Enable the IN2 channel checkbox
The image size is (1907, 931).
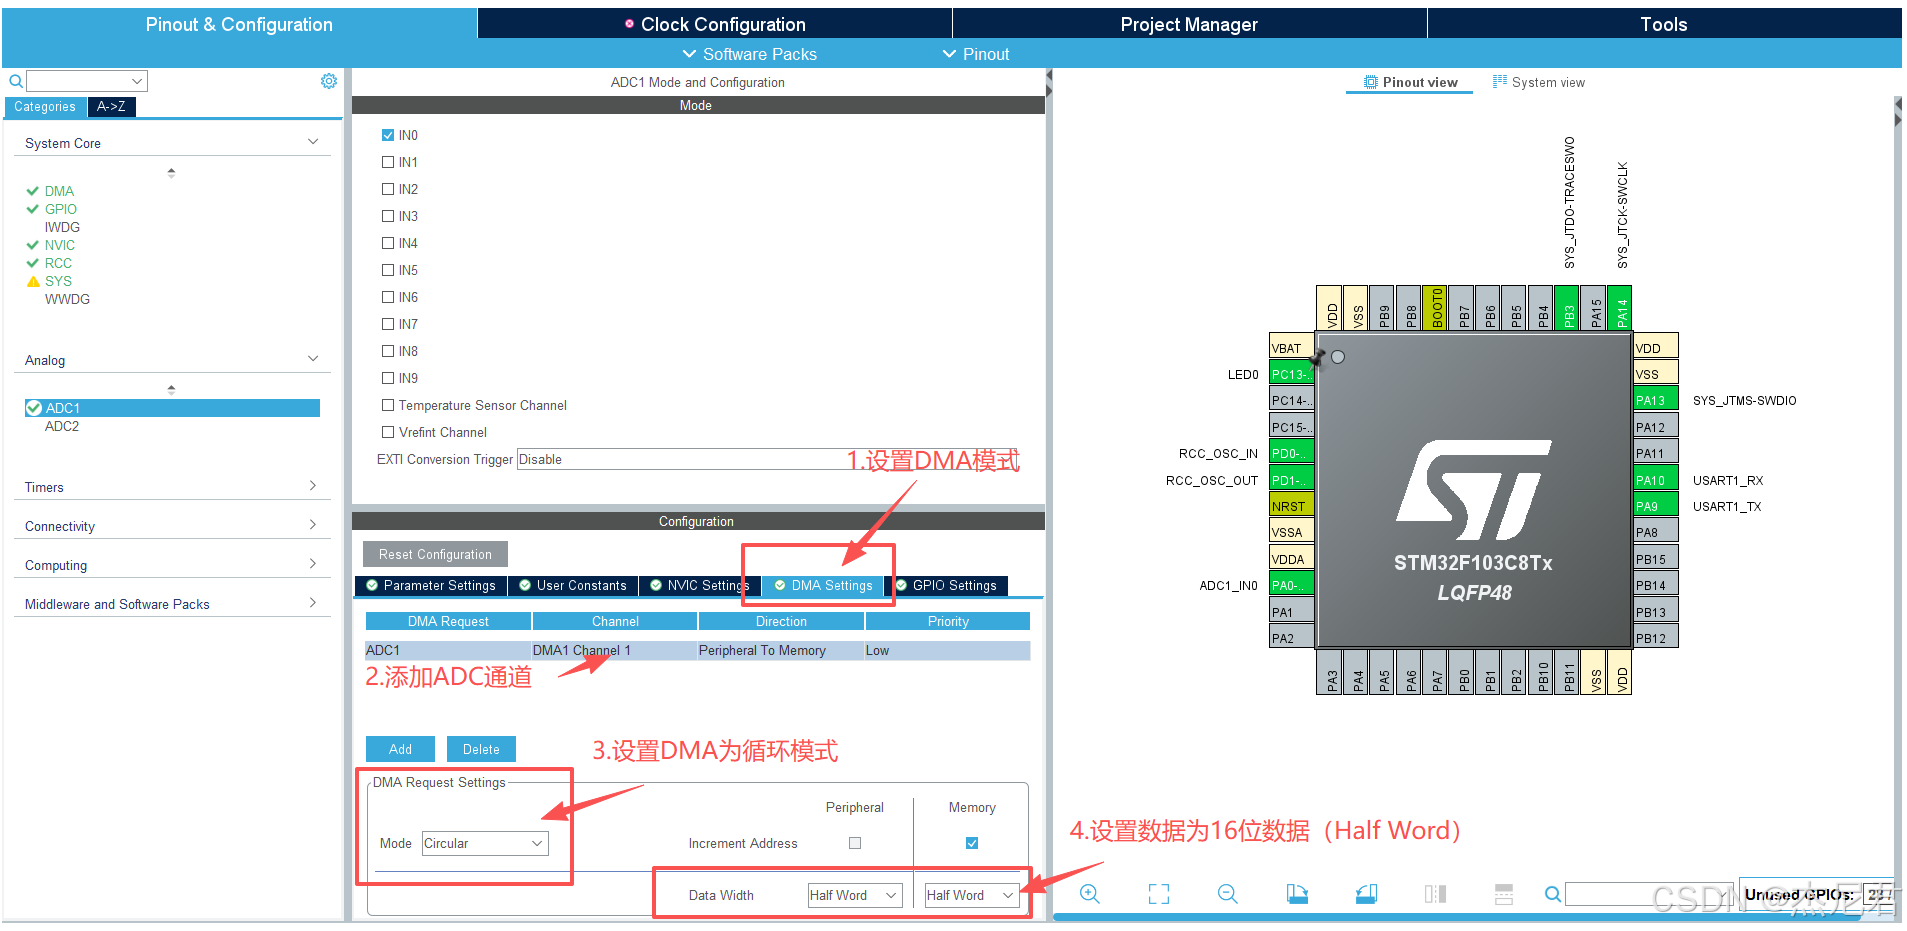tap(388, 189)
